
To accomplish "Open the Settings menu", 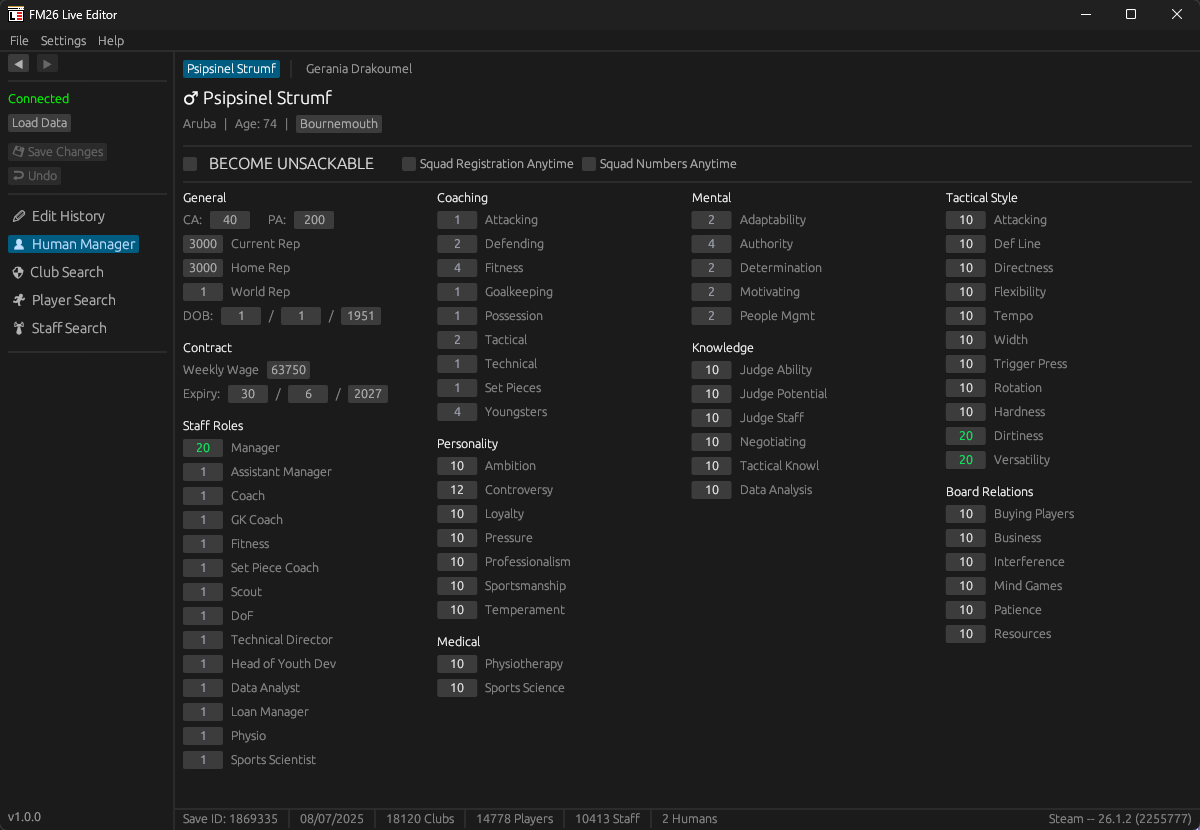I will 63,41.
